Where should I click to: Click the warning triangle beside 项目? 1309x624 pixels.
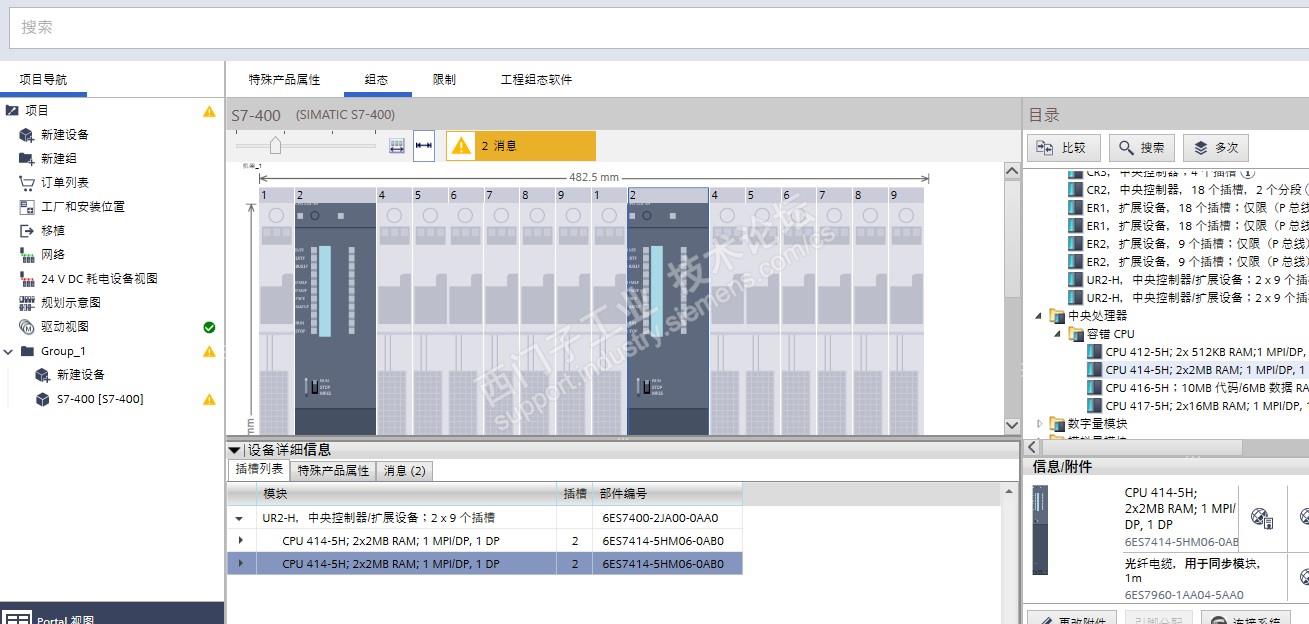[209, 111]
